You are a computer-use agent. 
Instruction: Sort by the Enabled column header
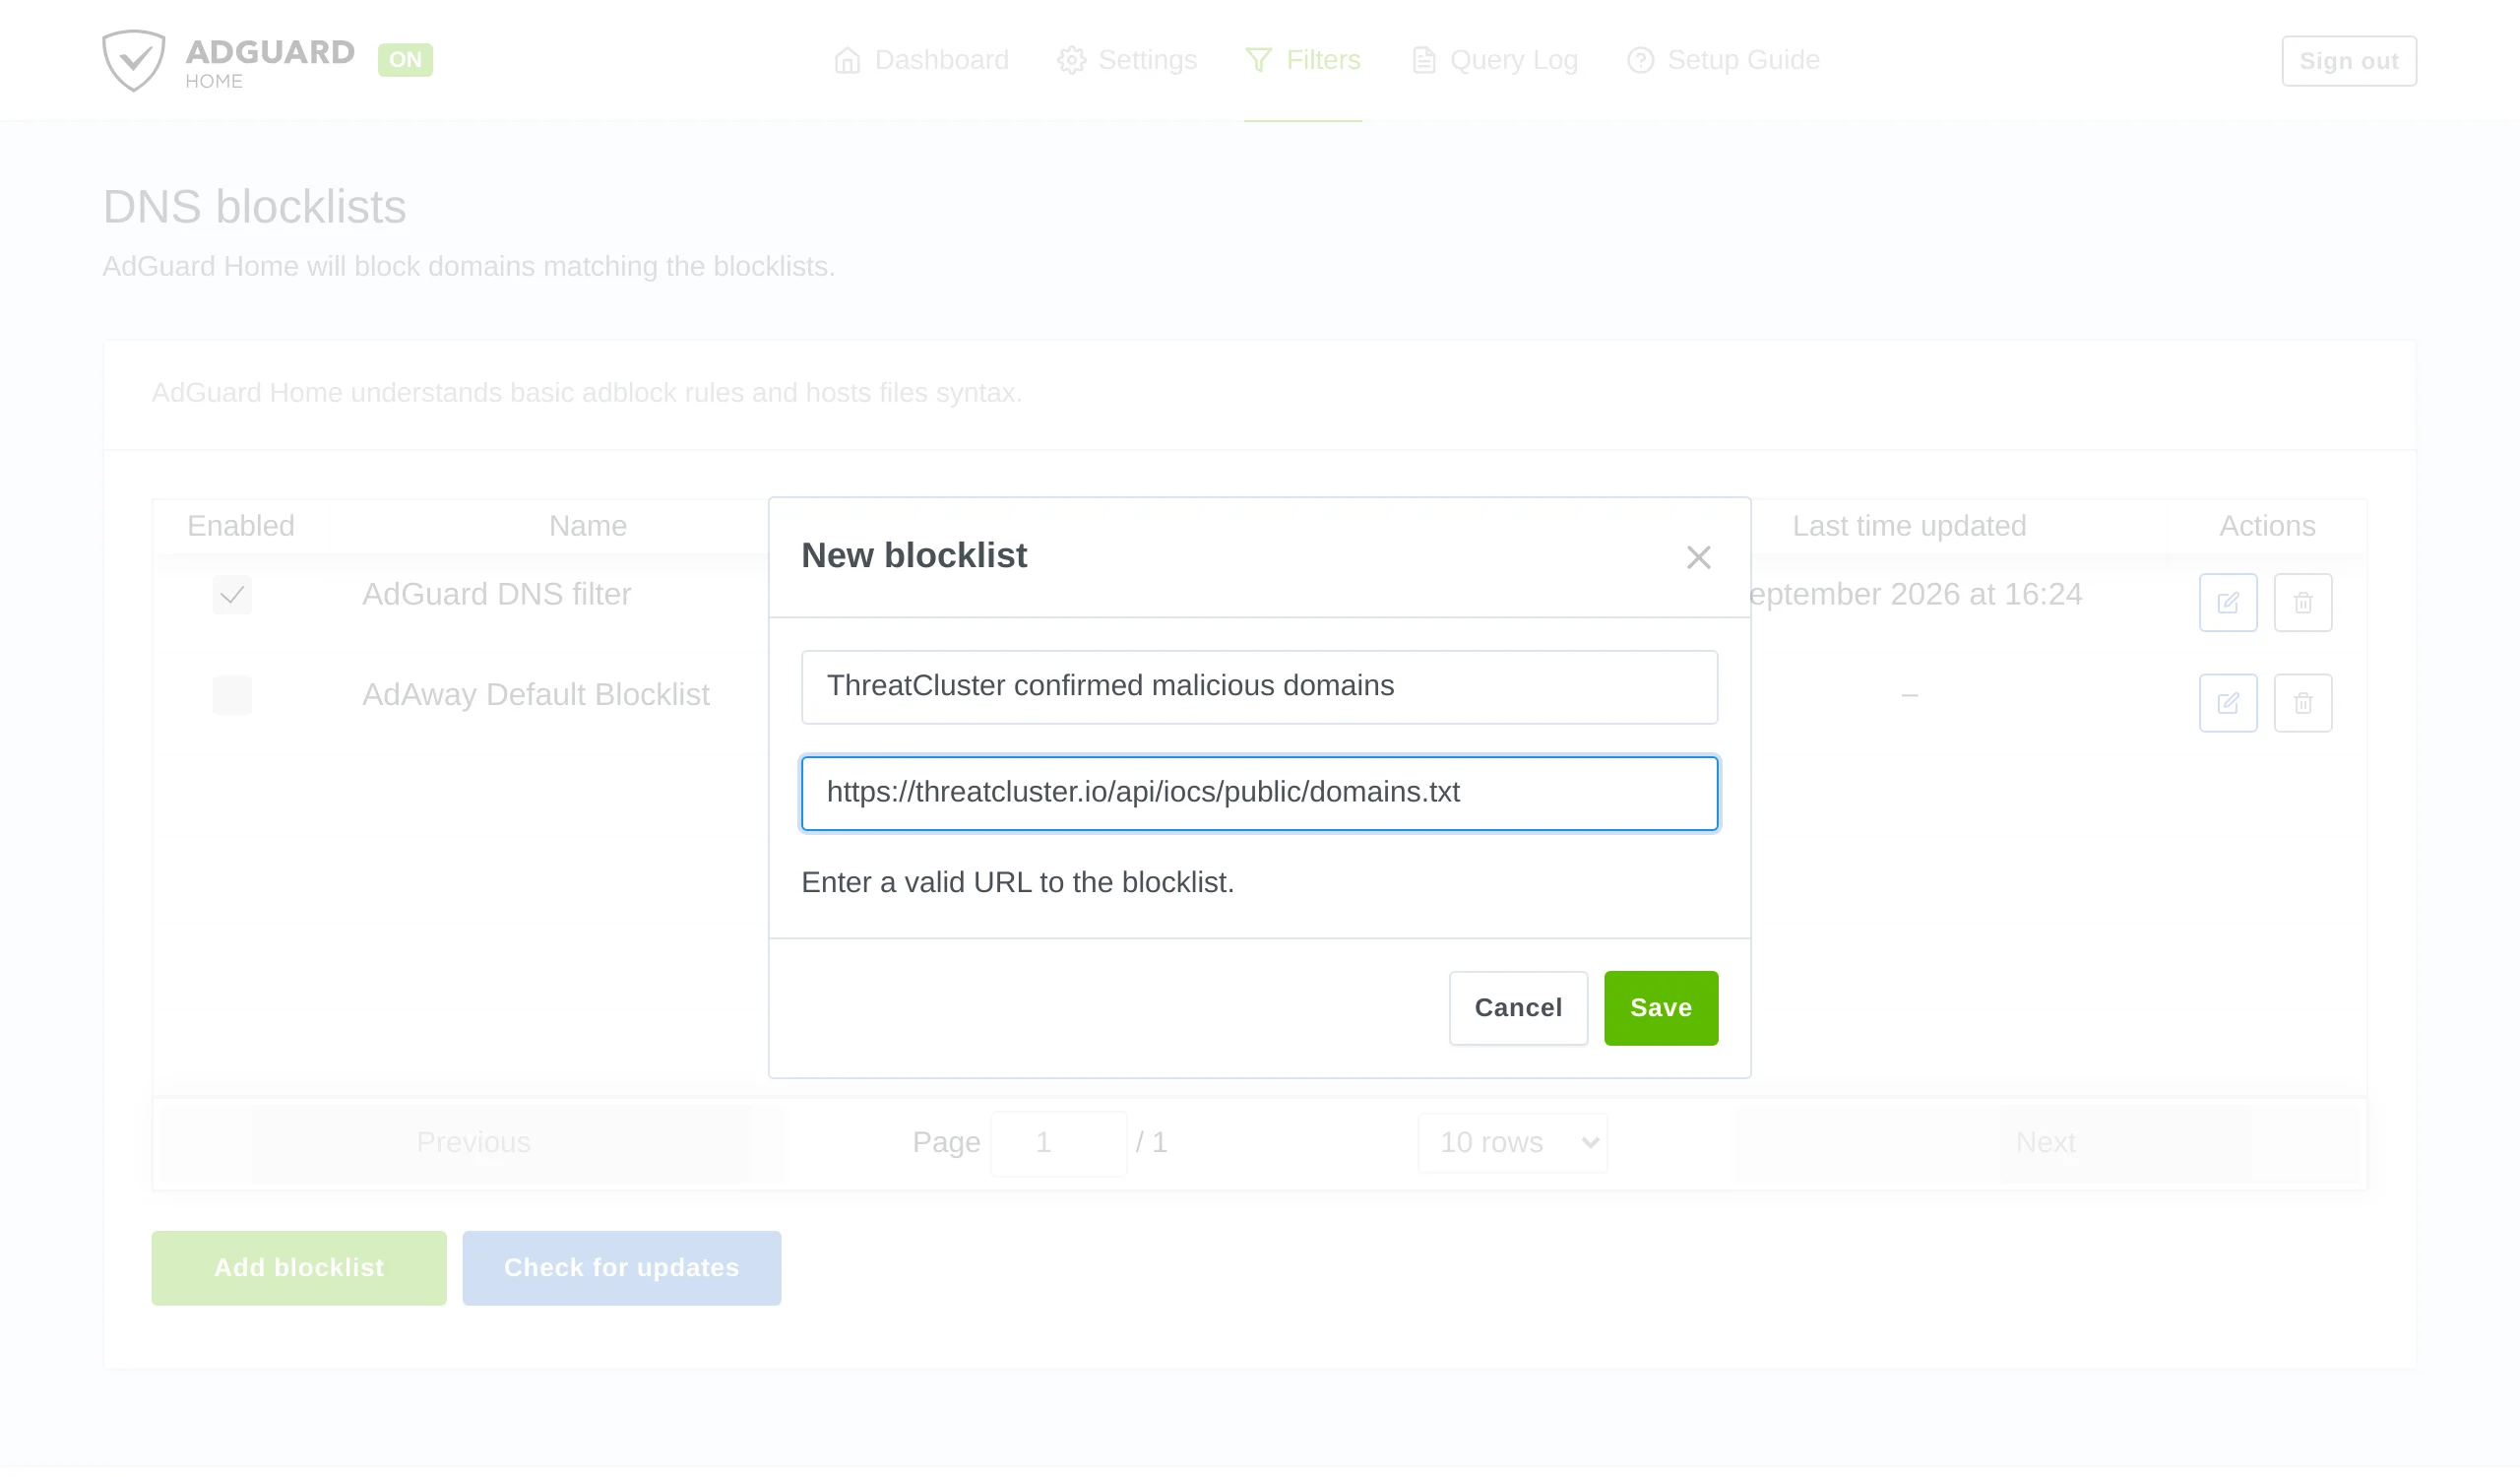tap(241, 526)
